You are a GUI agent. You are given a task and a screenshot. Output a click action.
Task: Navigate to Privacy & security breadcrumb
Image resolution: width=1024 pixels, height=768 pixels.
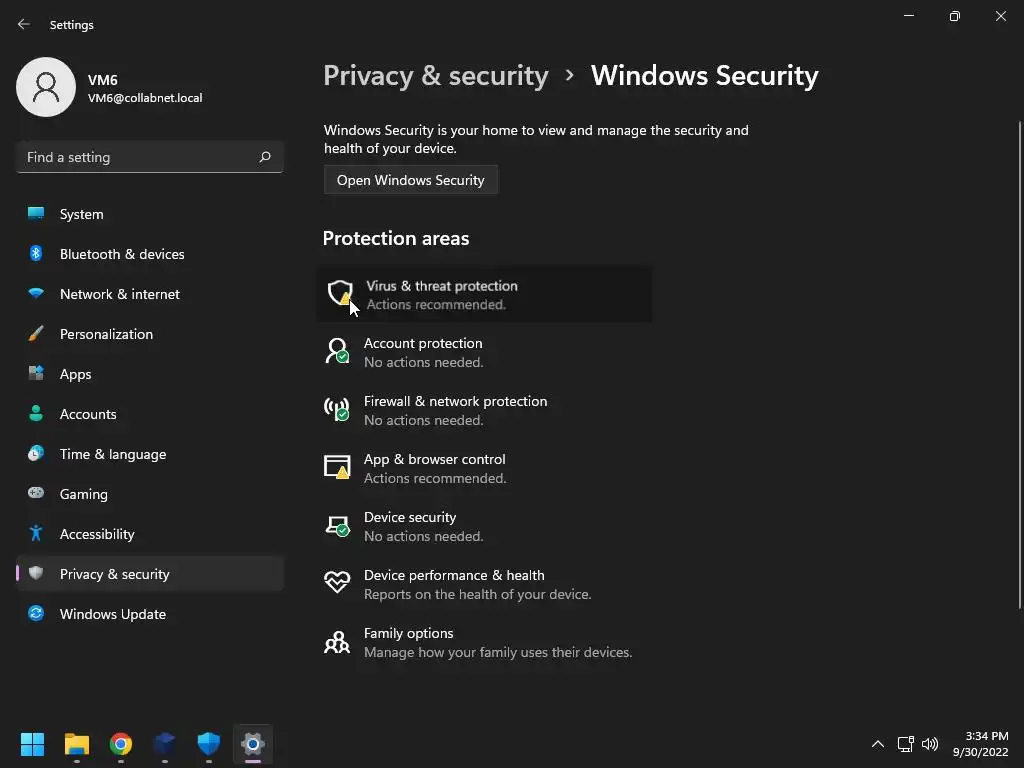(x=436, y=76)
